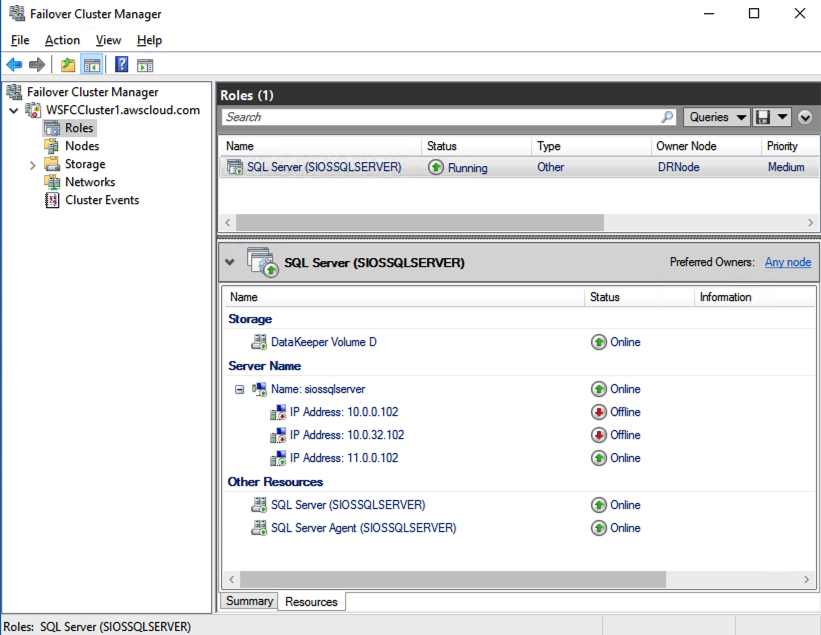Select DataKeeper Volume D storage resource
Viewport: 821px width, 635px height.
[323, 342]
